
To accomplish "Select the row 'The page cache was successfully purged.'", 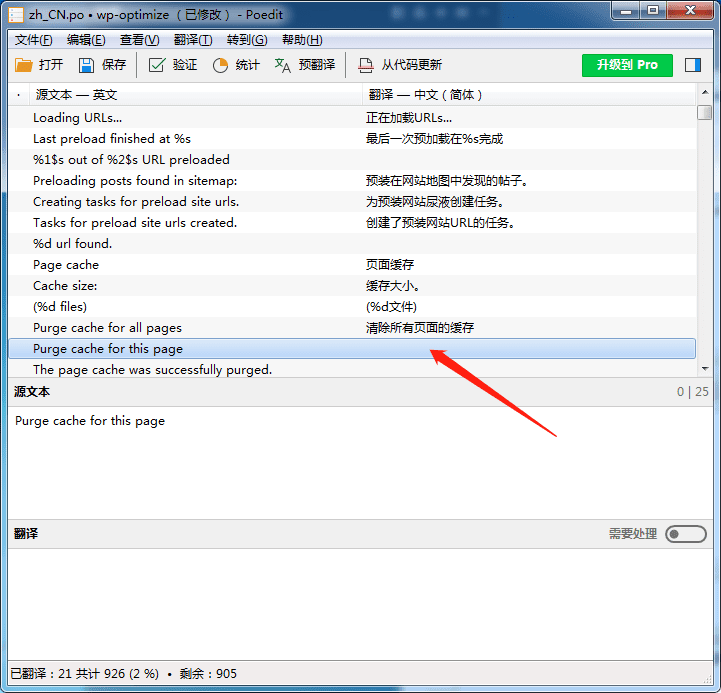I will click(352, 369).
